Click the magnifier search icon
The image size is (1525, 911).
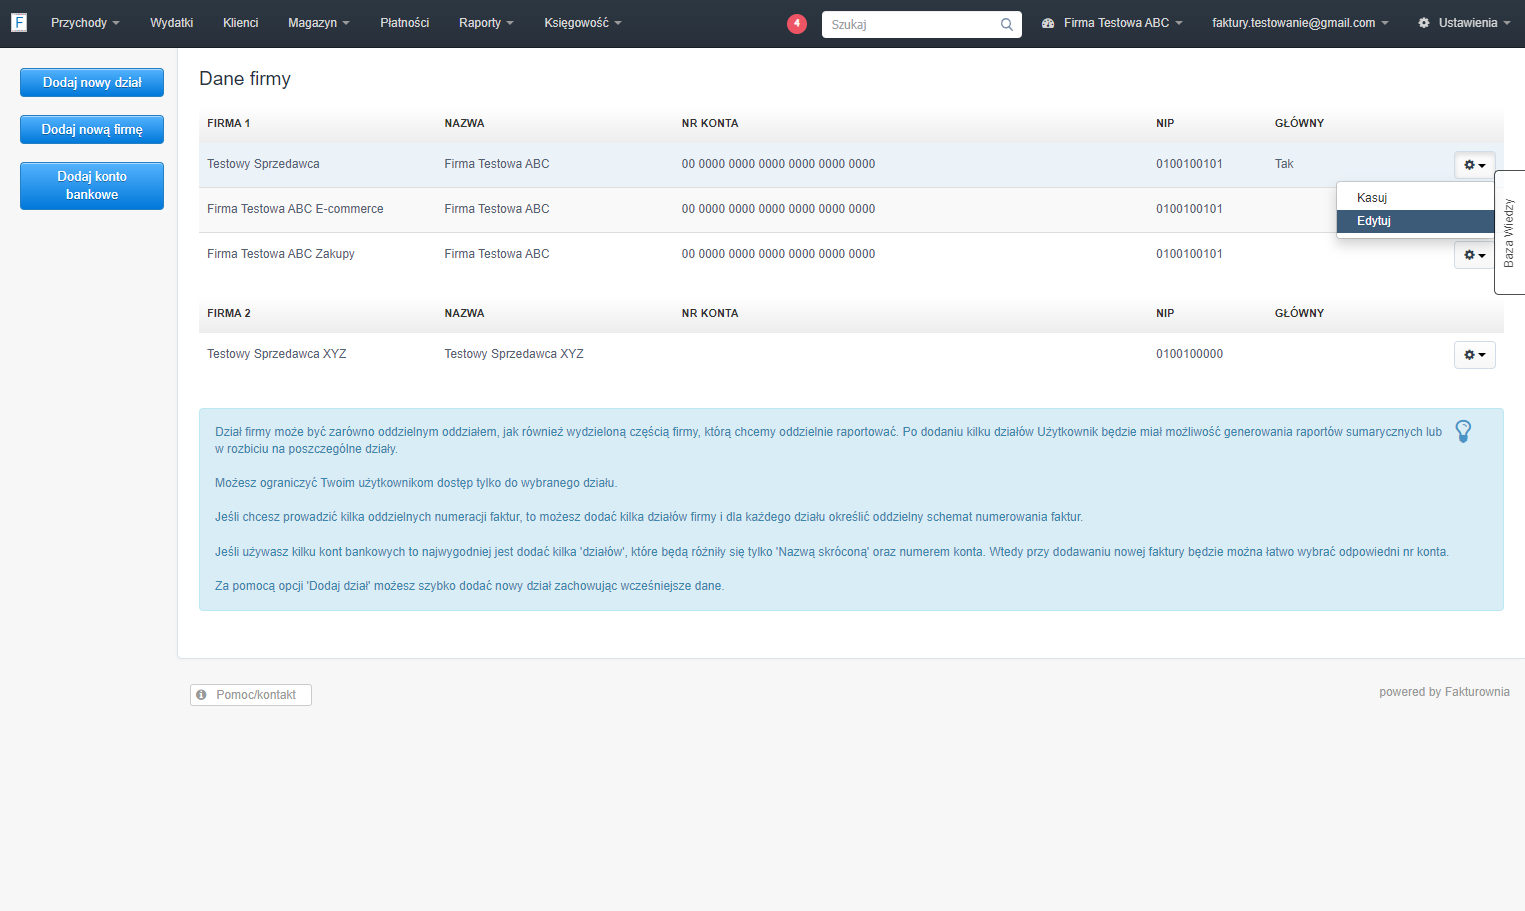(1007, 25)
